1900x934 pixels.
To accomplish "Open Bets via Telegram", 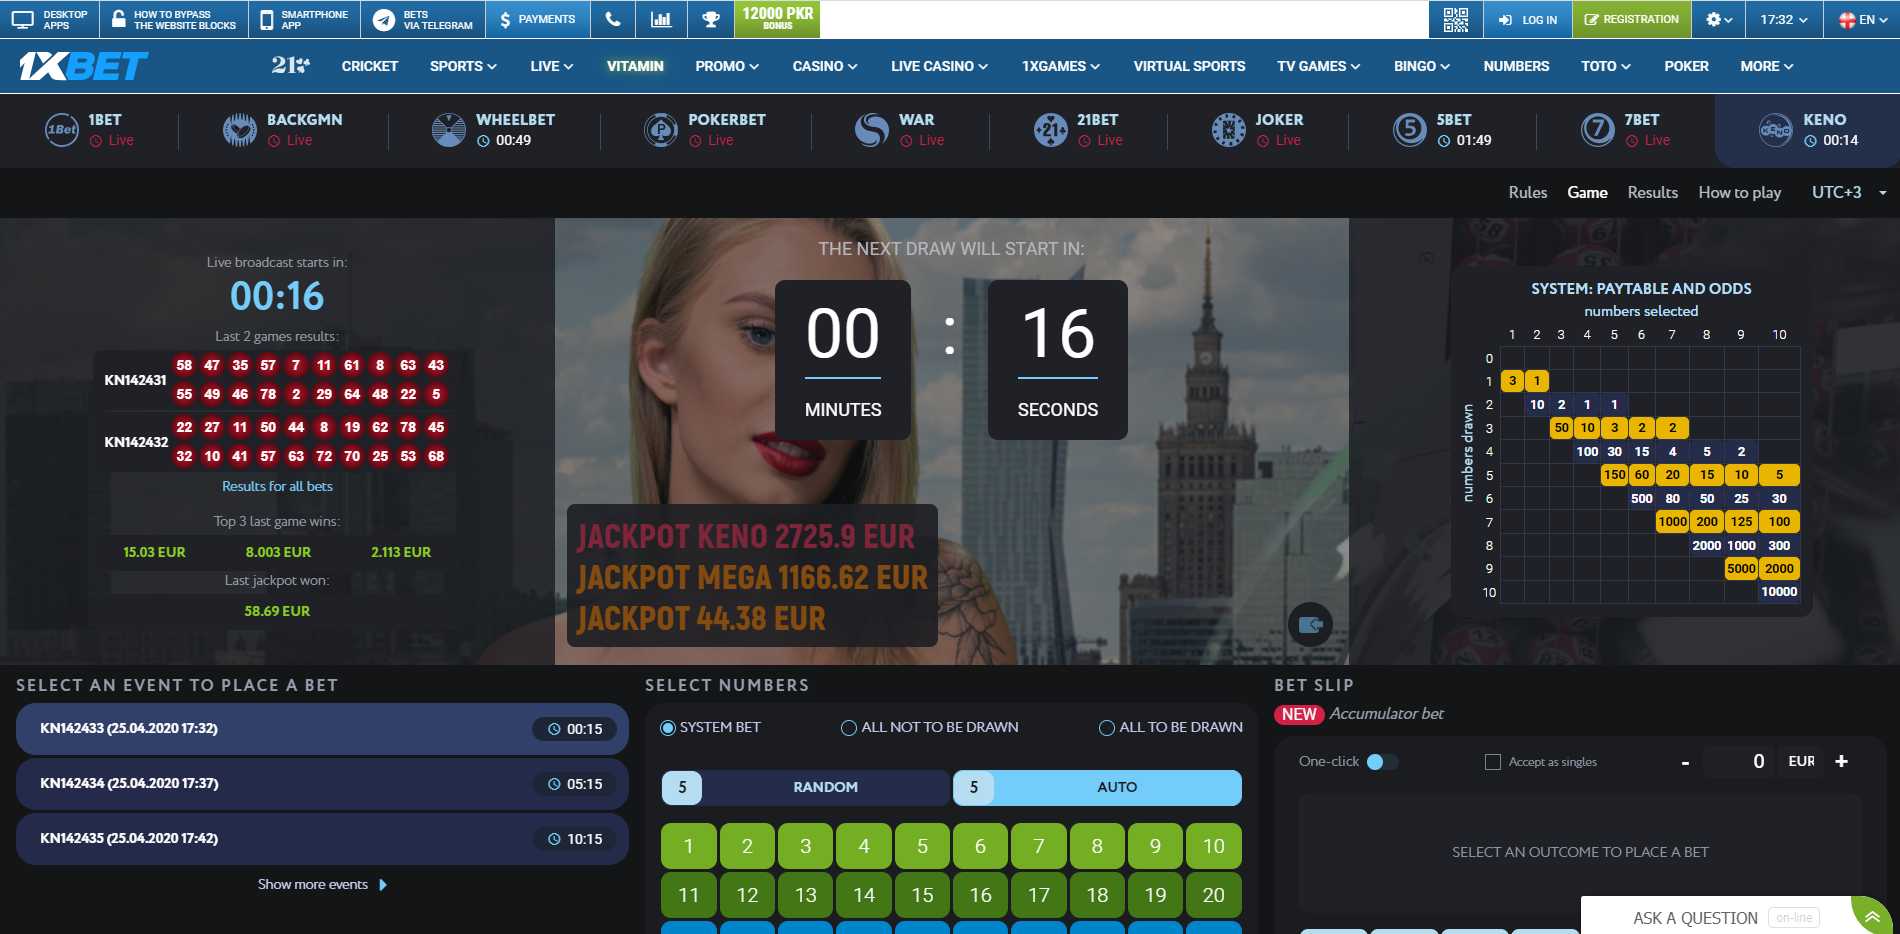I will pos(423,19).
